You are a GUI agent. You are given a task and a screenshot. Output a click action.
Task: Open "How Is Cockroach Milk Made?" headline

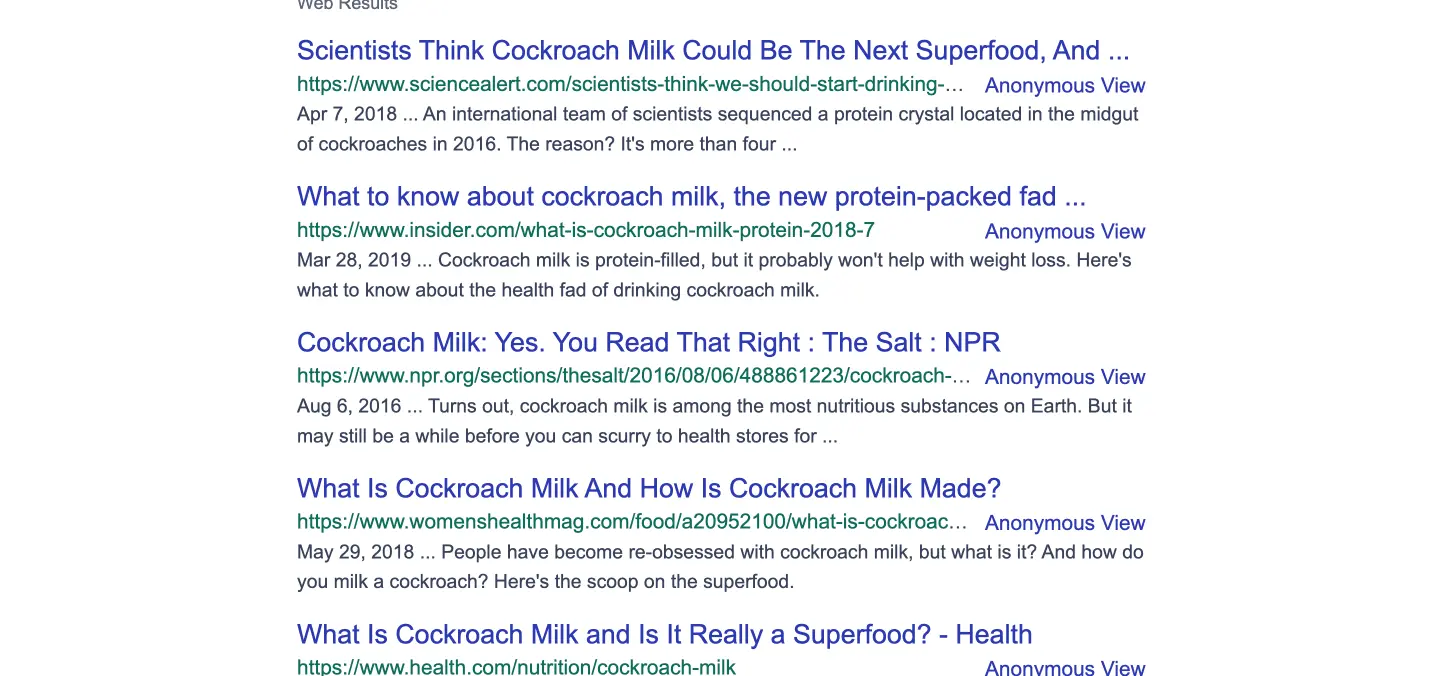[x=648, y=489]
